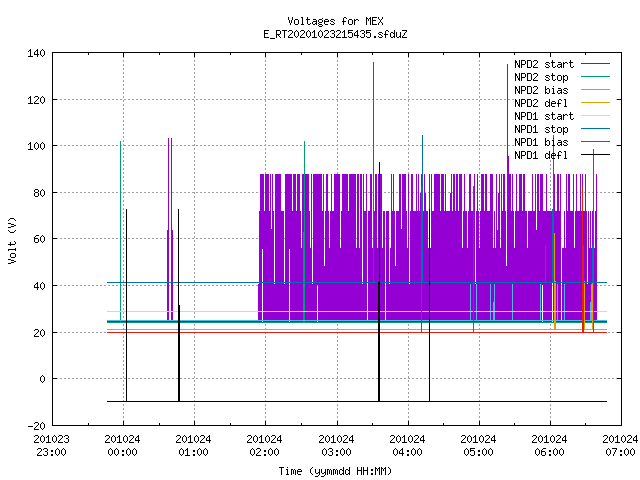640x480 pixels.
Task: Click the y-axis tick label 120
Action: pos(36,100)
